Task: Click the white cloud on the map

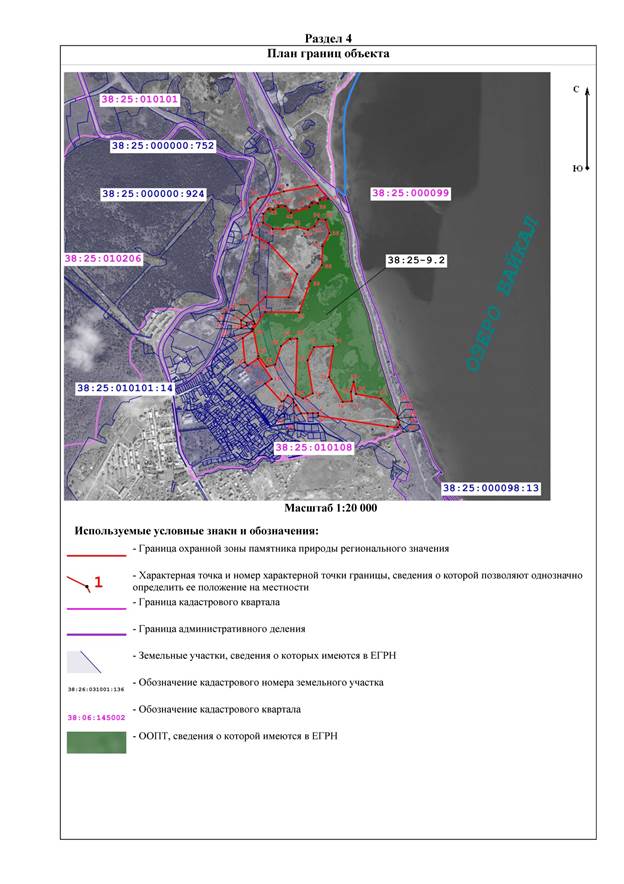Action: pos(85,344)
